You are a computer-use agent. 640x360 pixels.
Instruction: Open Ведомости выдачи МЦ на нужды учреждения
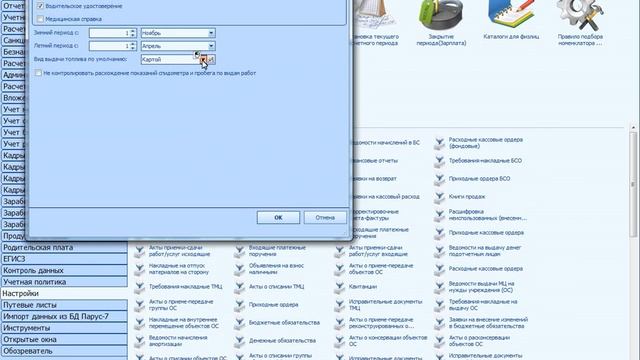pos(475,287)
